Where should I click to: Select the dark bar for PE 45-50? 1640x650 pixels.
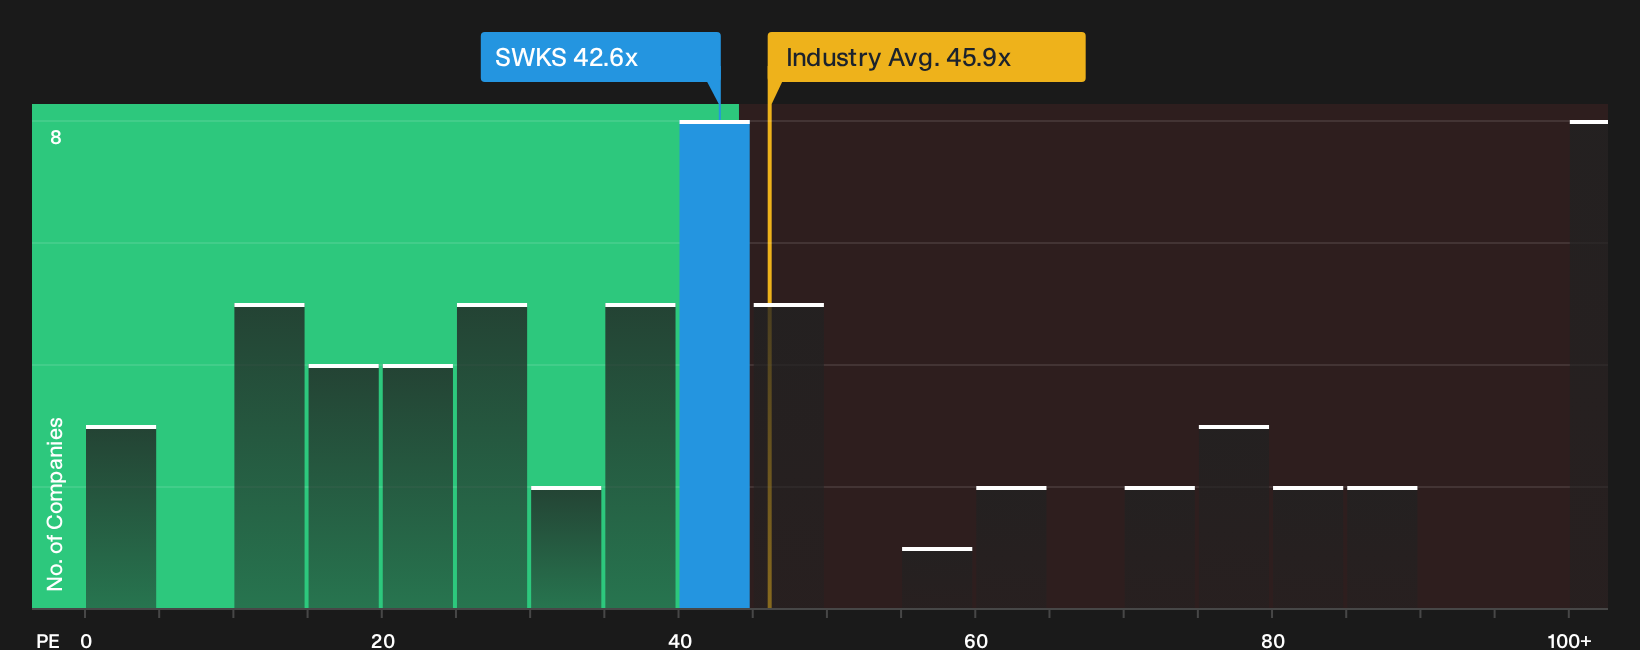pyautogui.click(x=789, y=456)
